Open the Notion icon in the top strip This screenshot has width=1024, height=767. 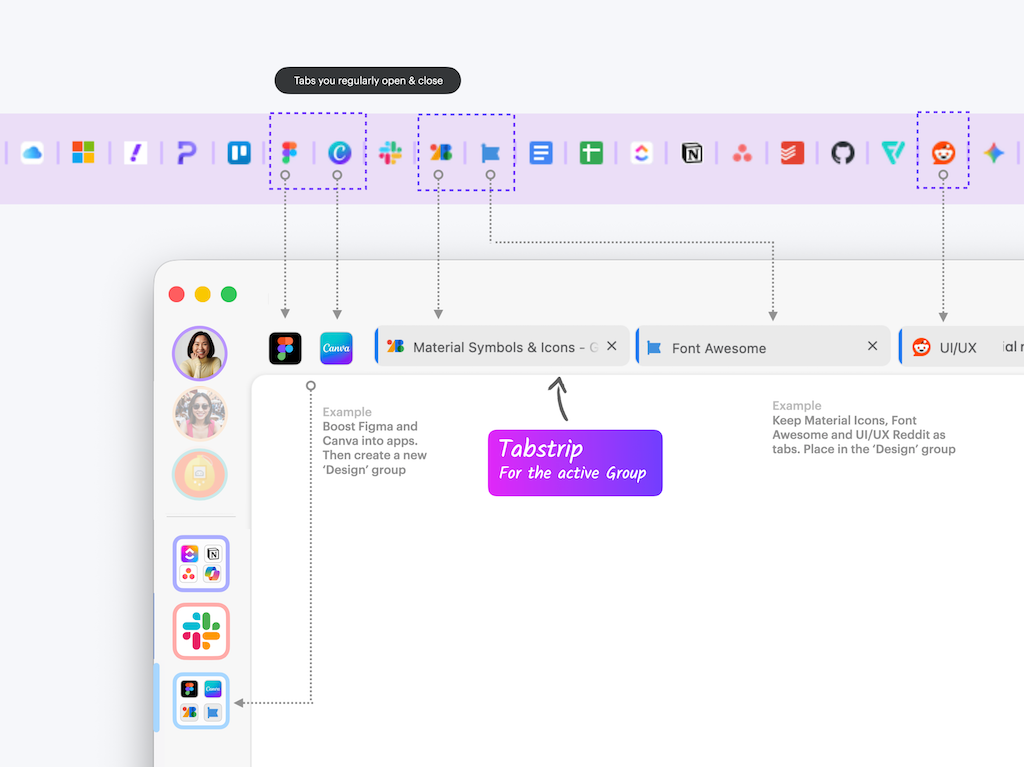point(692,153)
